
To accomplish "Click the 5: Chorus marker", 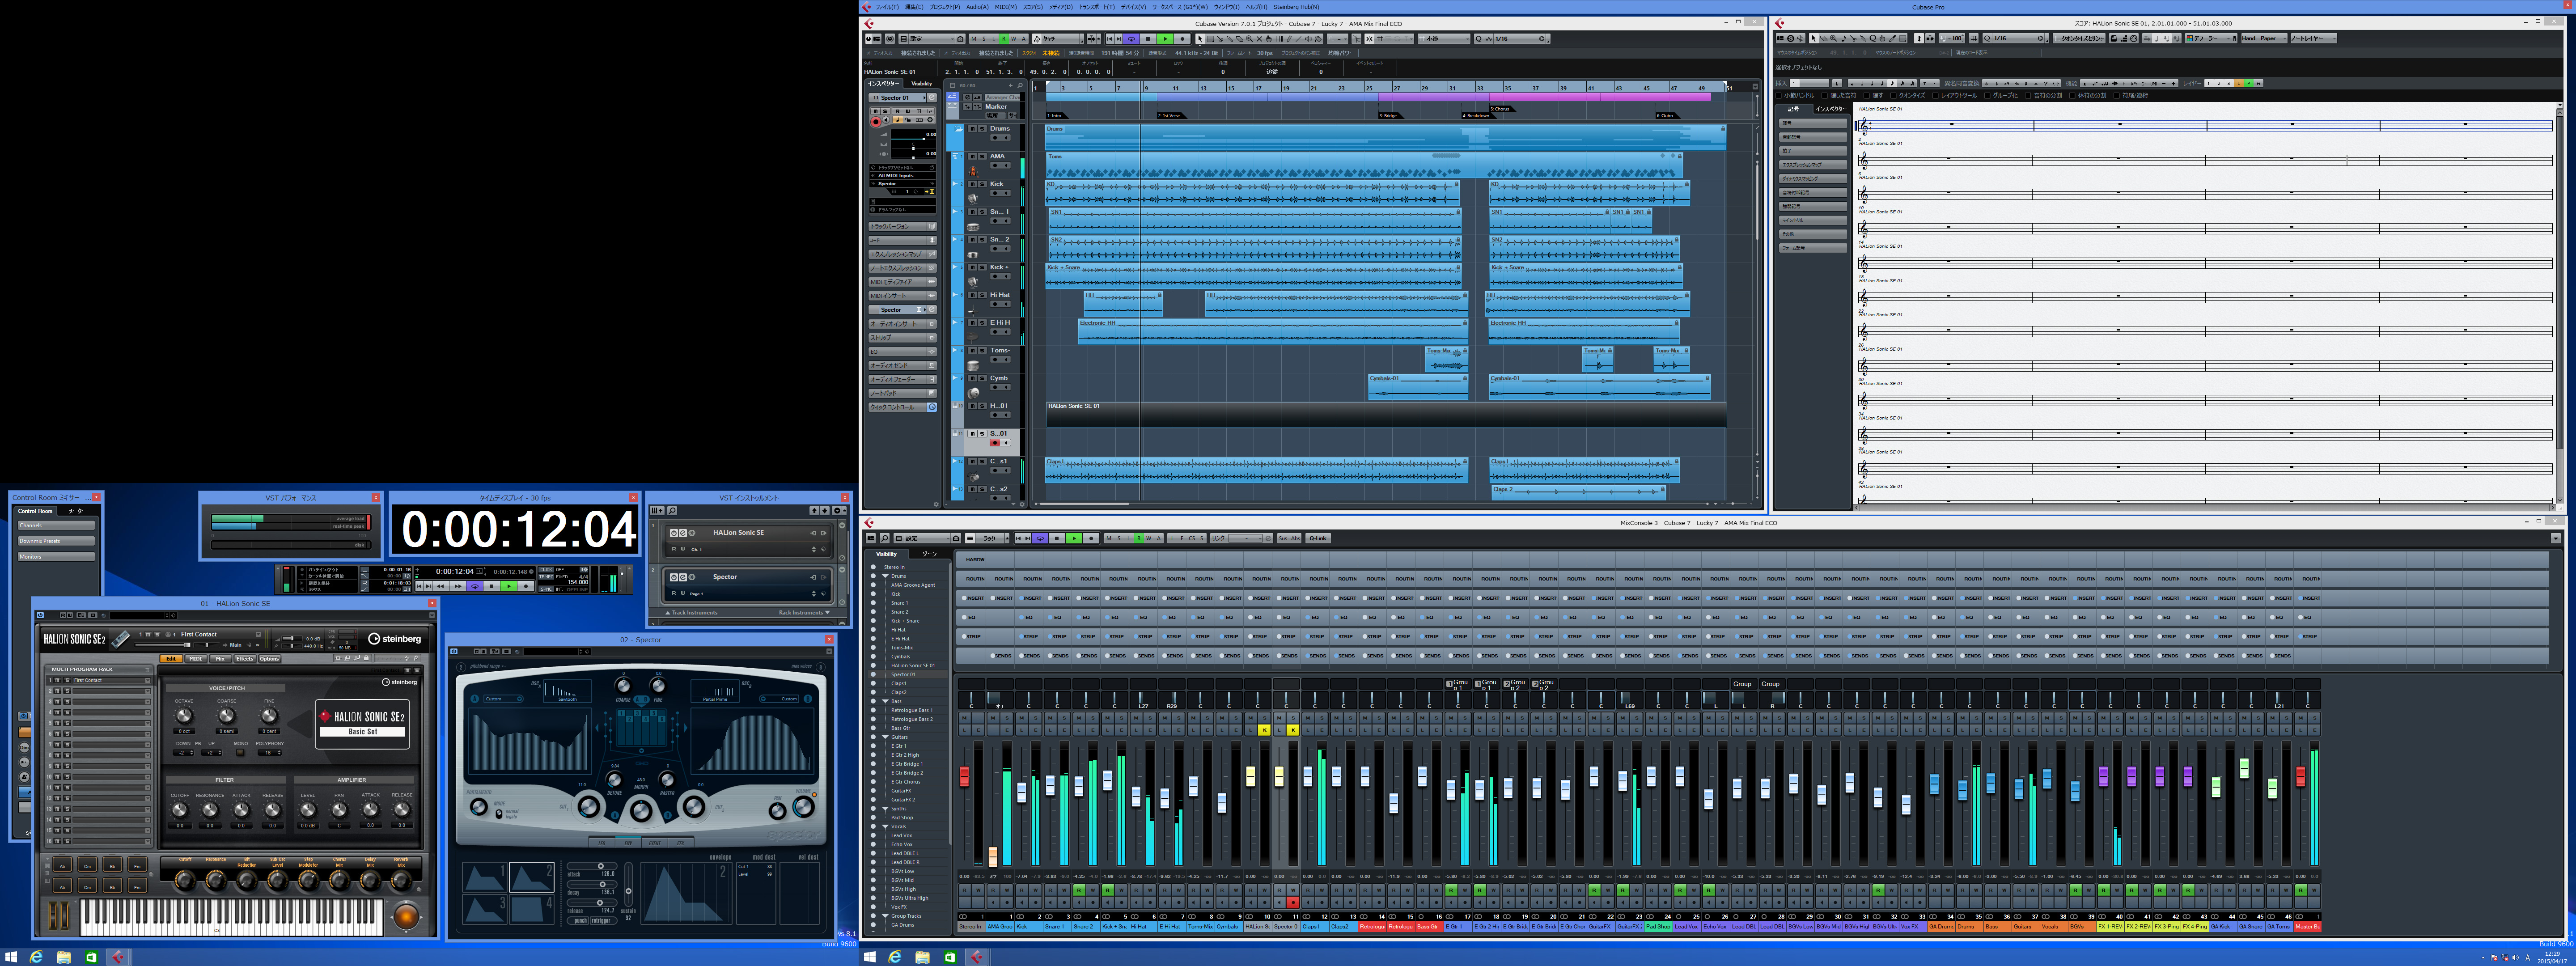I will [x=1503, y=109].
